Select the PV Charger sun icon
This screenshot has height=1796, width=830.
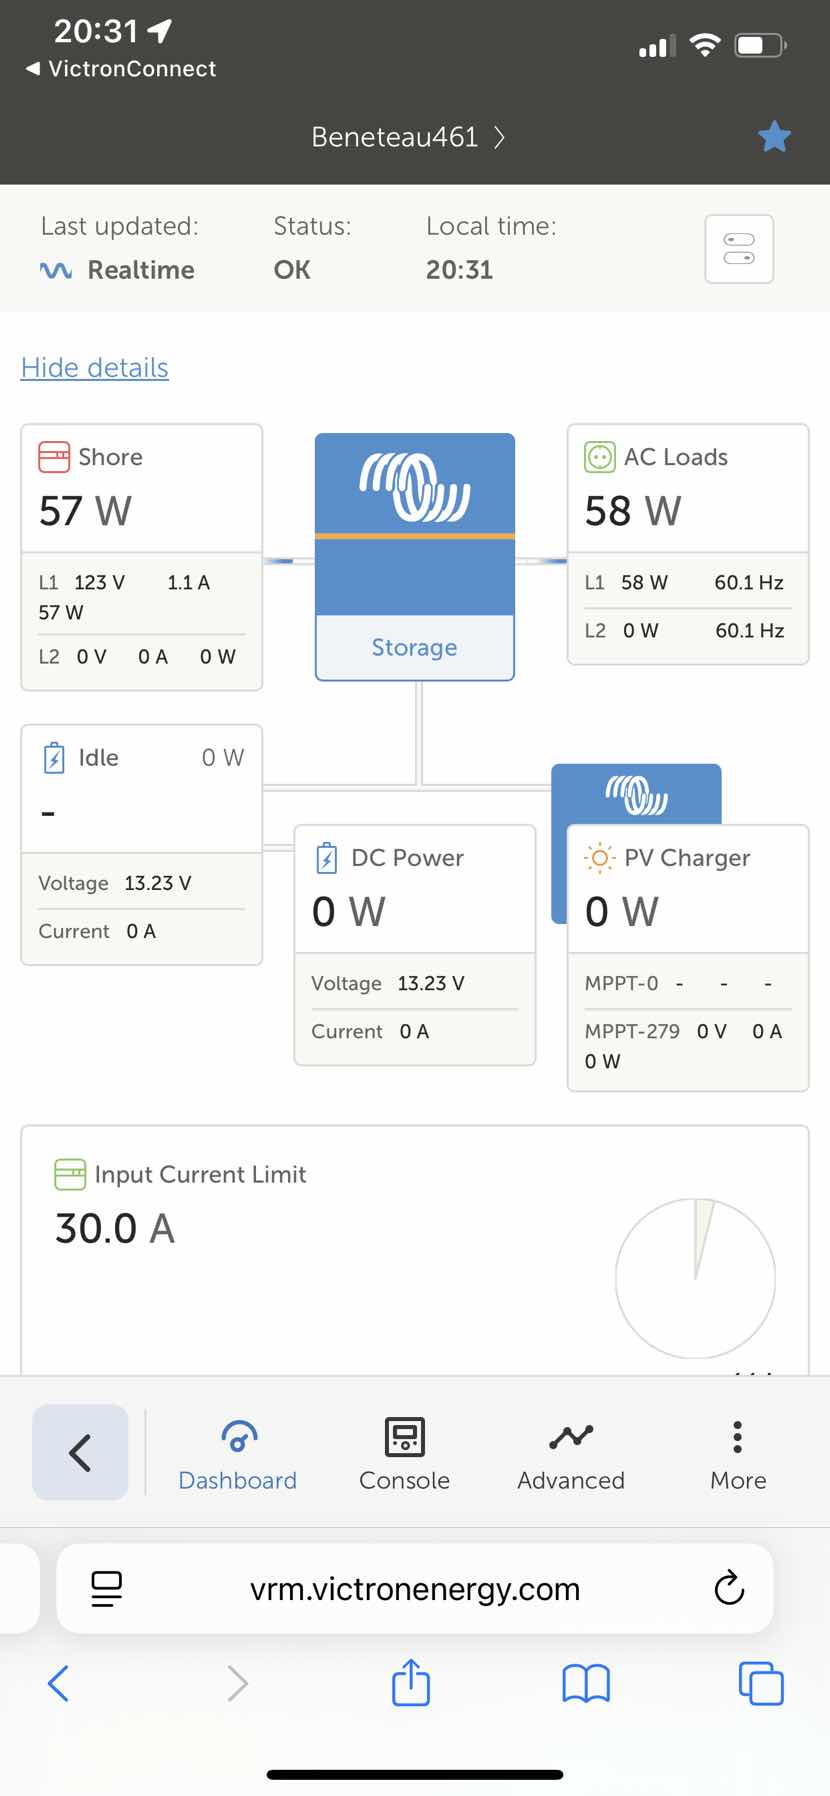pos(599,858)
